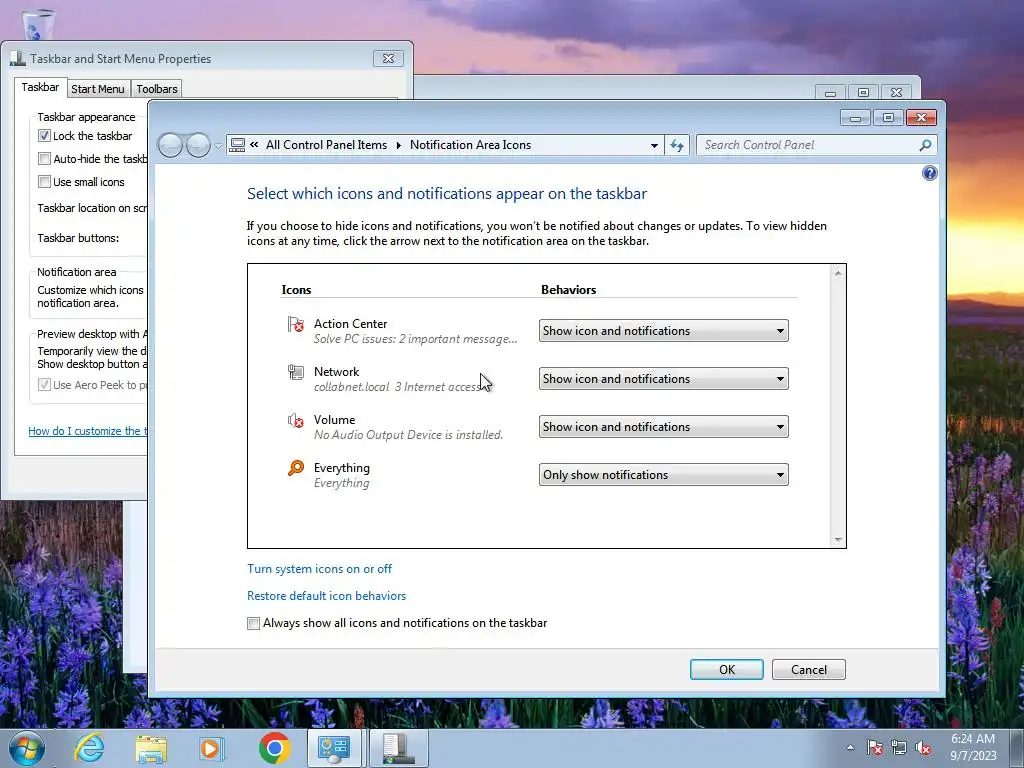
Task: Open Turn system icons on or off link
Action: [x=319, y=569]
